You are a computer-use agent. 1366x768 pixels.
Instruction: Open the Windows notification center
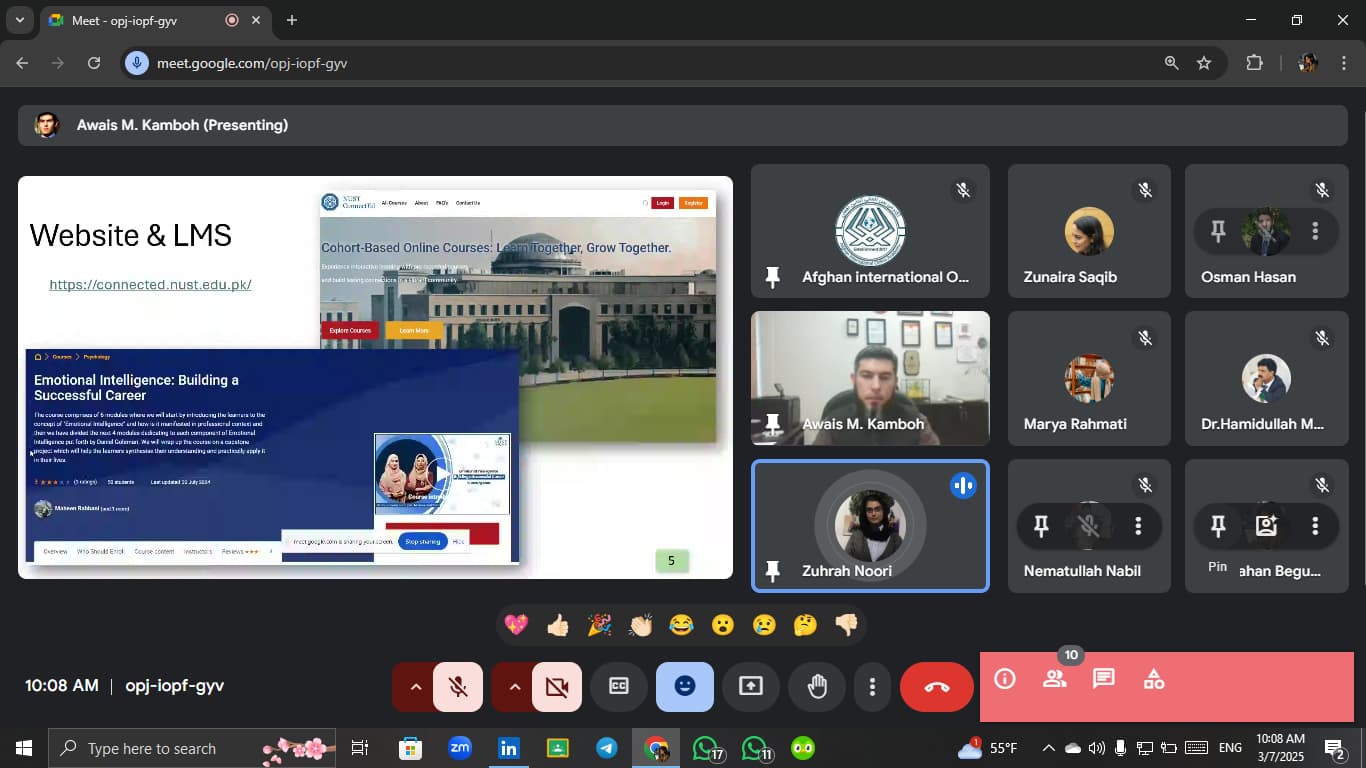(x=1335, y=749)
